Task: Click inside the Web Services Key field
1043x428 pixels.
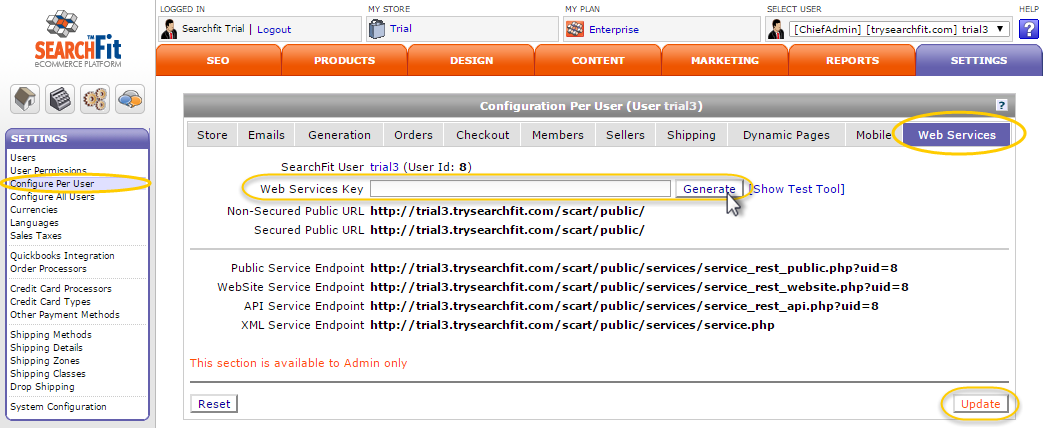Action: (520, 189)
